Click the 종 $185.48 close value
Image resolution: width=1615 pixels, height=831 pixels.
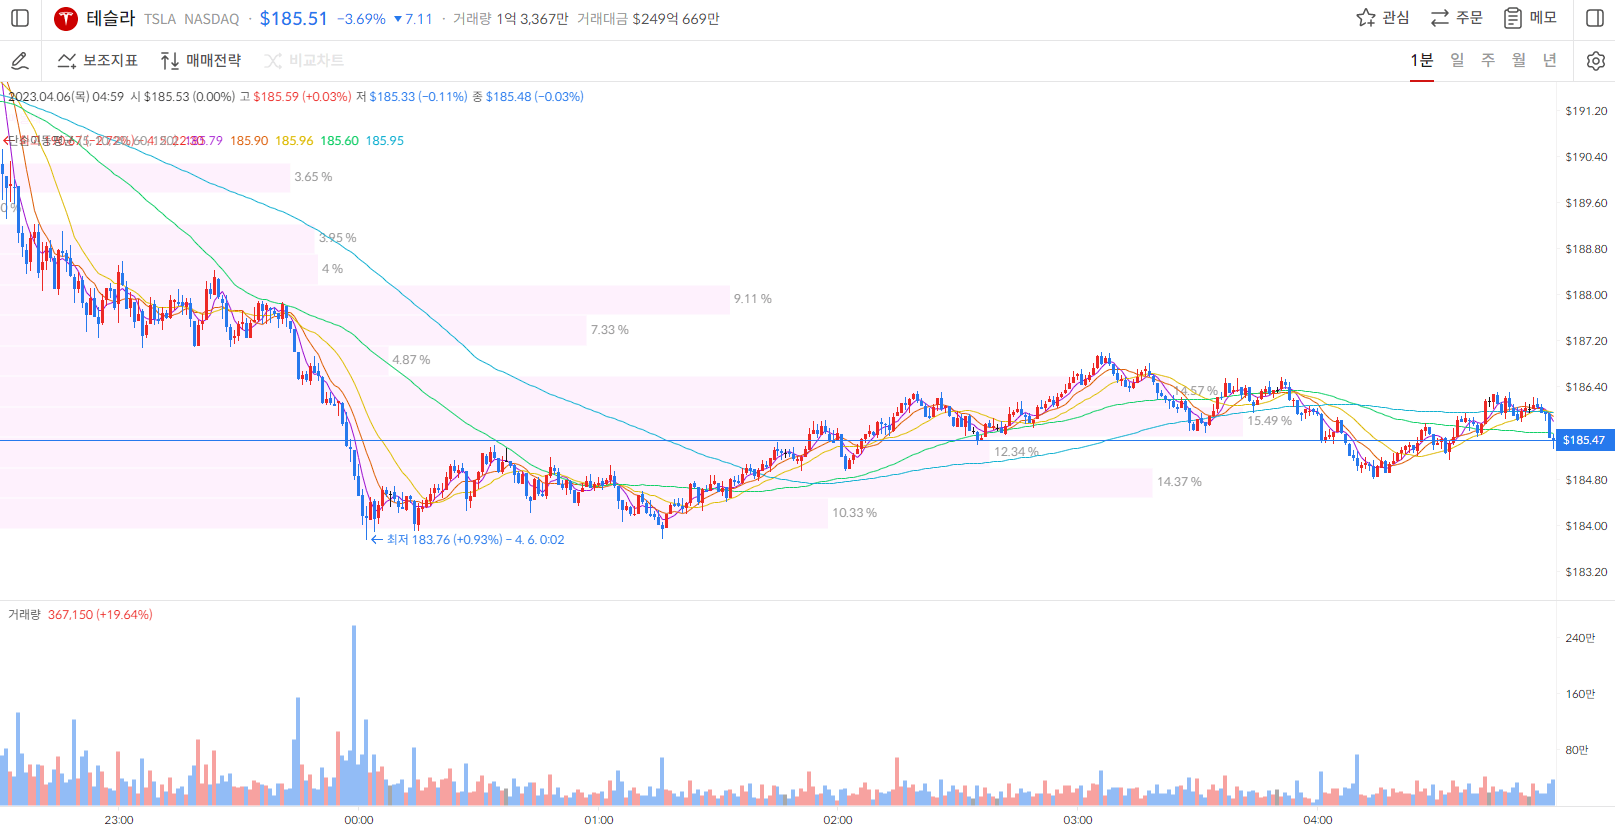pos(528,97)
